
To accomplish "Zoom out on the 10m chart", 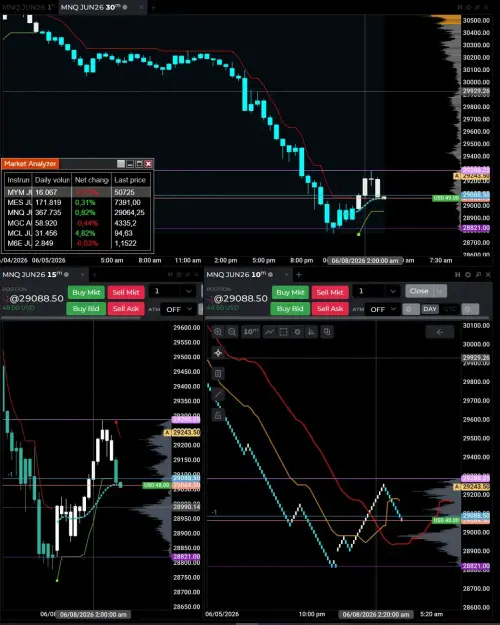I will (x=232, y=332).
